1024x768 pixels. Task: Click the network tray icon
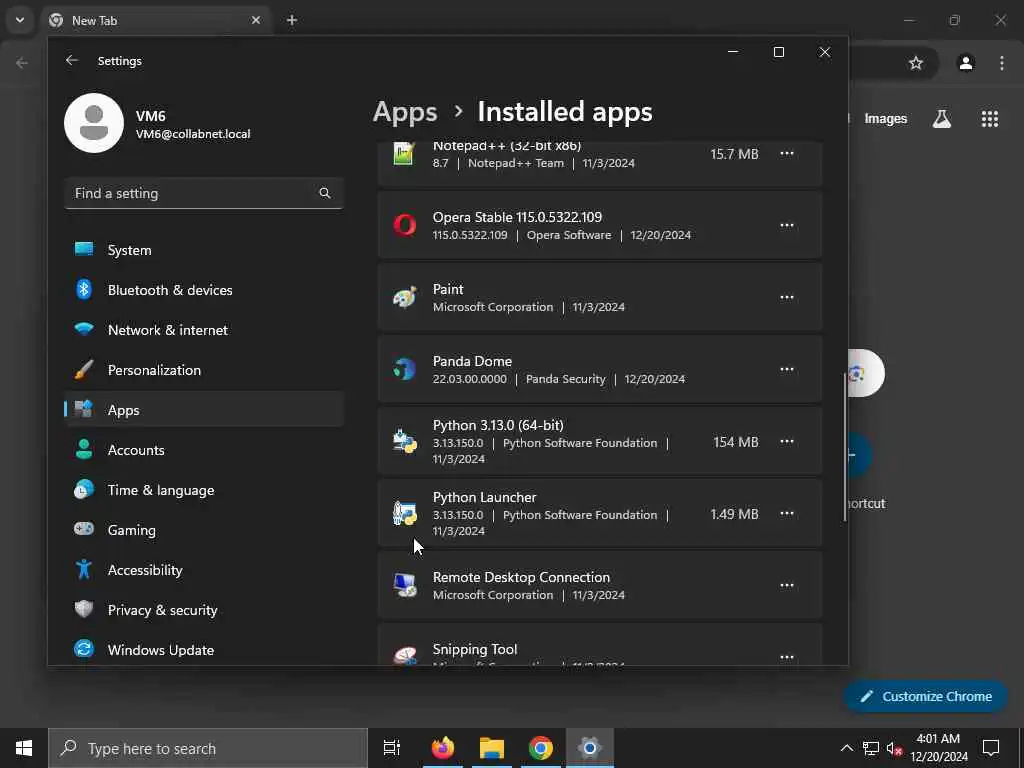pos(871,748)
